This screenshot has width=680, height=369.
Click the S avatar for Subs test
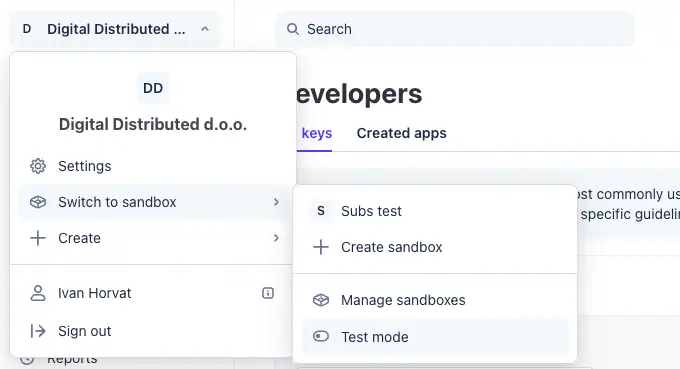coord(321,211)
